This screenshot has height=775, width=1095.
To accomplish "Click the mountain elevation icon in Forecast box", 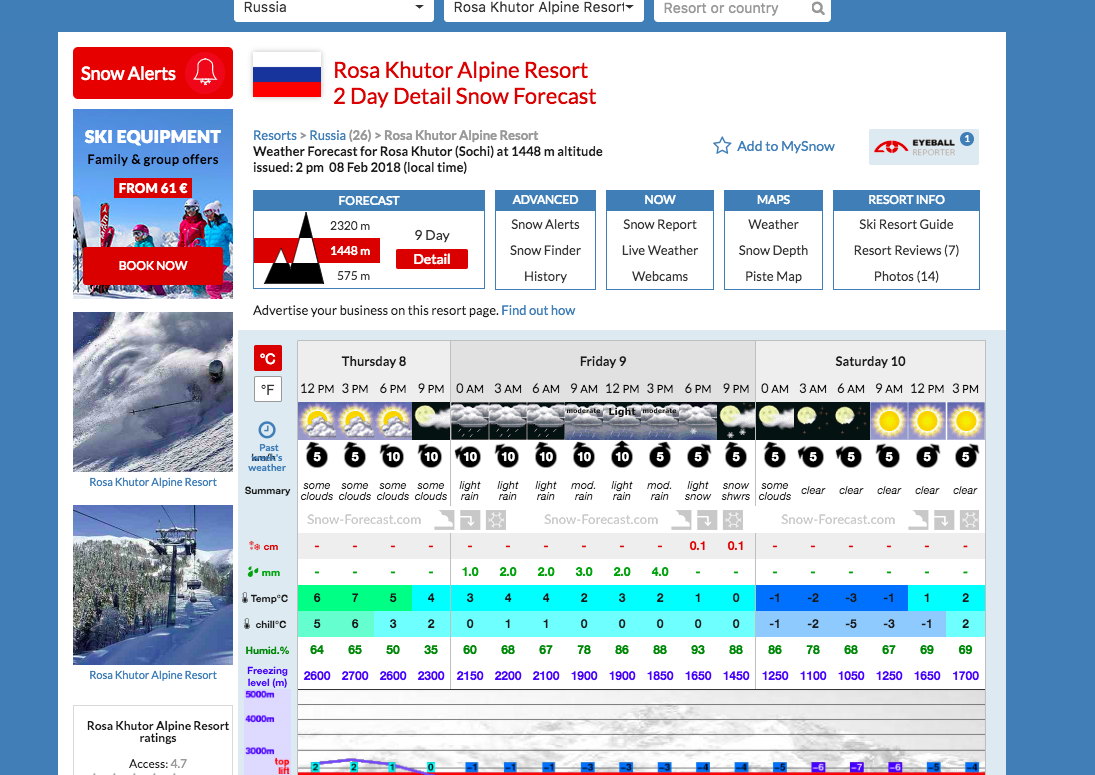I will (x=294, y=249).
